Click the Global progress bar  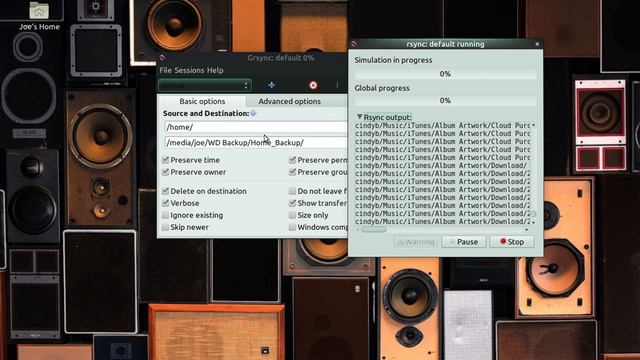pyautogui.click(x=445, y=100)
